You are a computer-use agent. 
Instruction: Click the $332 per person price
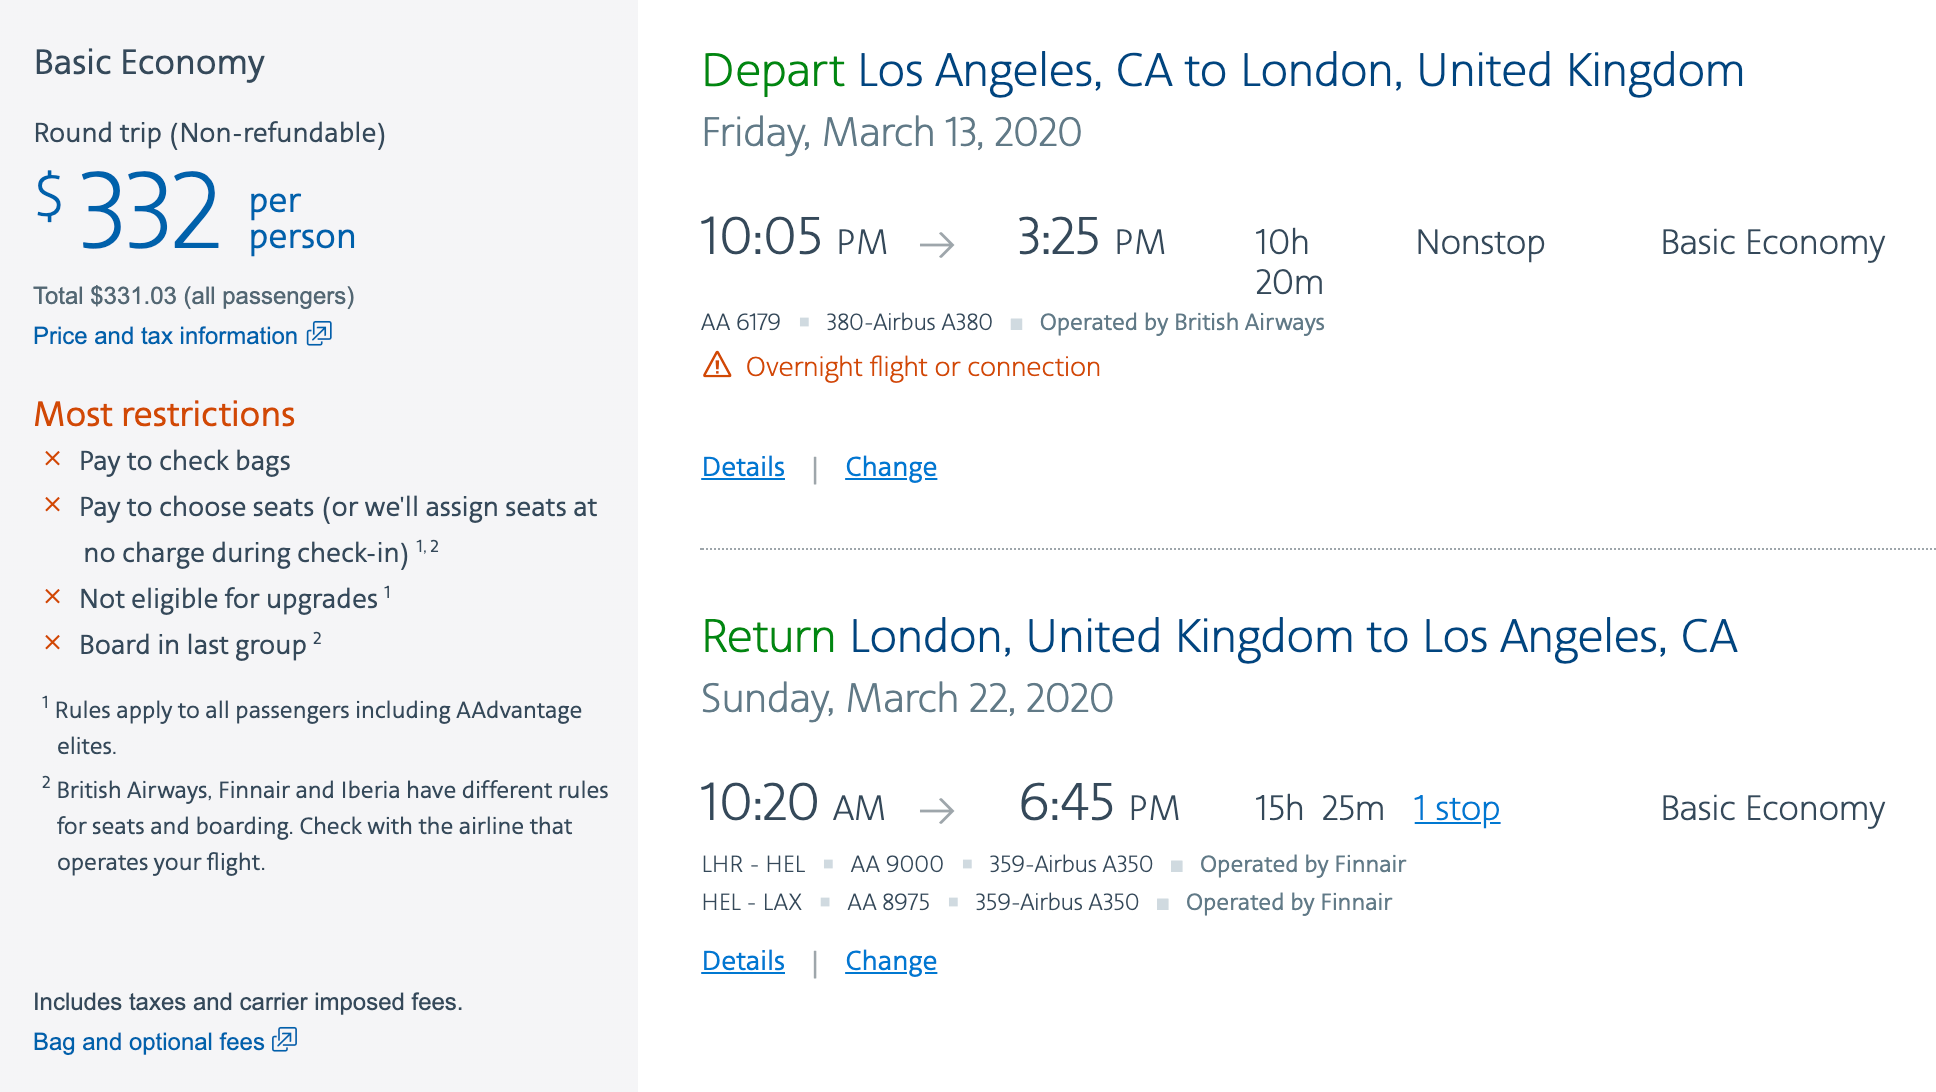click(150, 212)
